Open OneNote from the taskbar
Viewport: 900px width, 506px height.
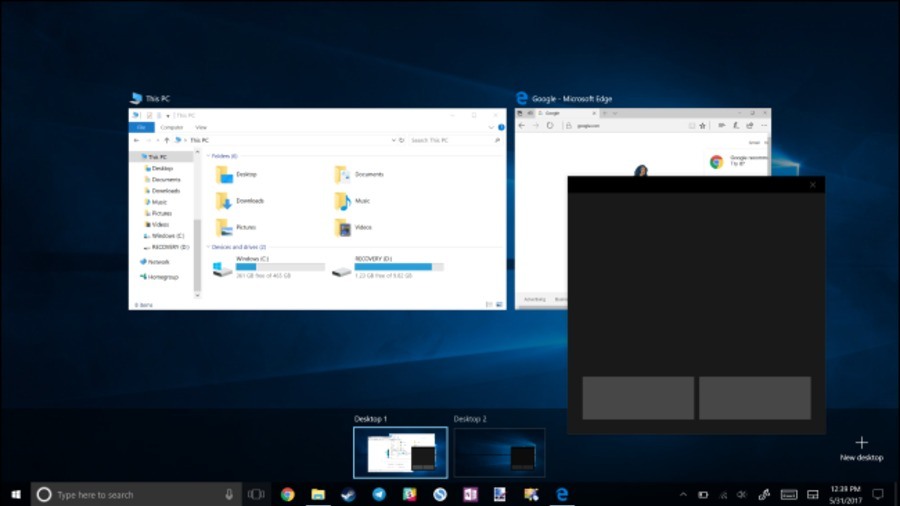tap(470, 494)
